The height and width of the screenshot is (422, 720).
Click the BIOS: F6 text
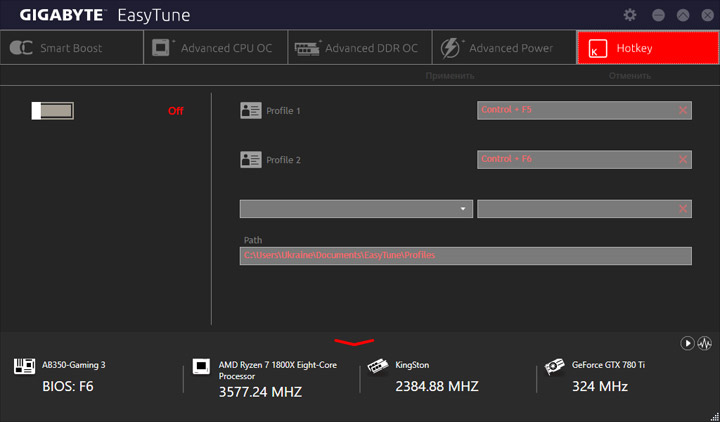[x=68, y=386]
